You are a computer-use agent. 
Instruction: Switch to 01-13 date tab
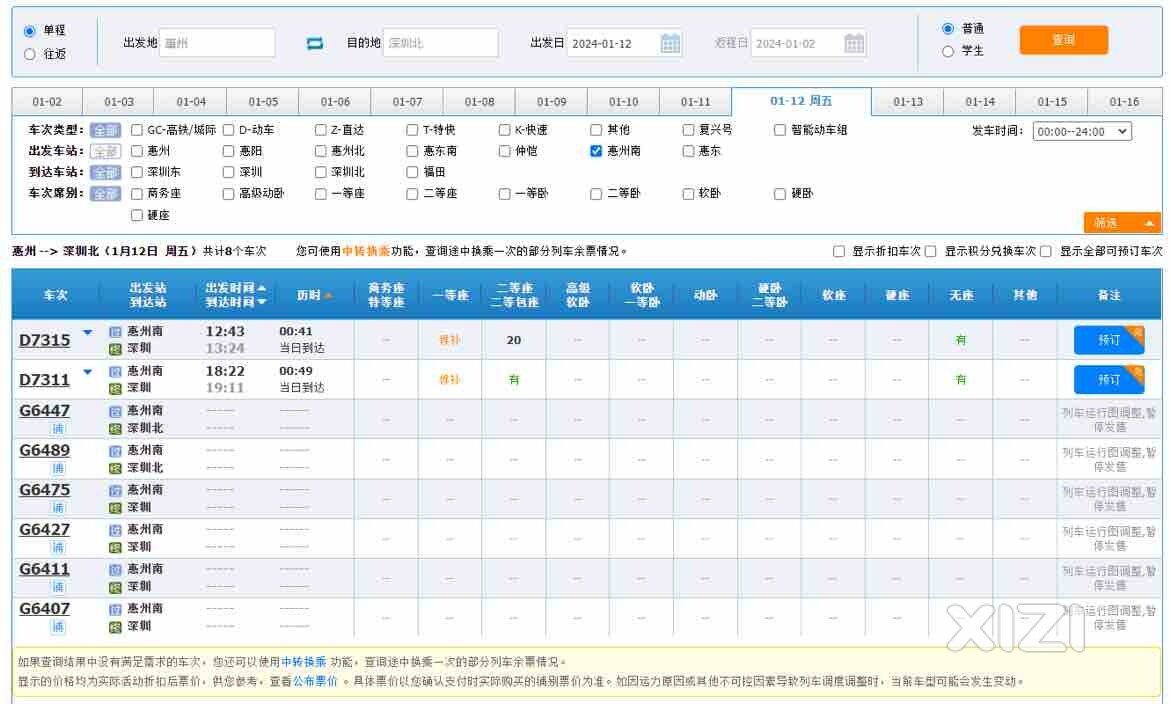[908, 102]
